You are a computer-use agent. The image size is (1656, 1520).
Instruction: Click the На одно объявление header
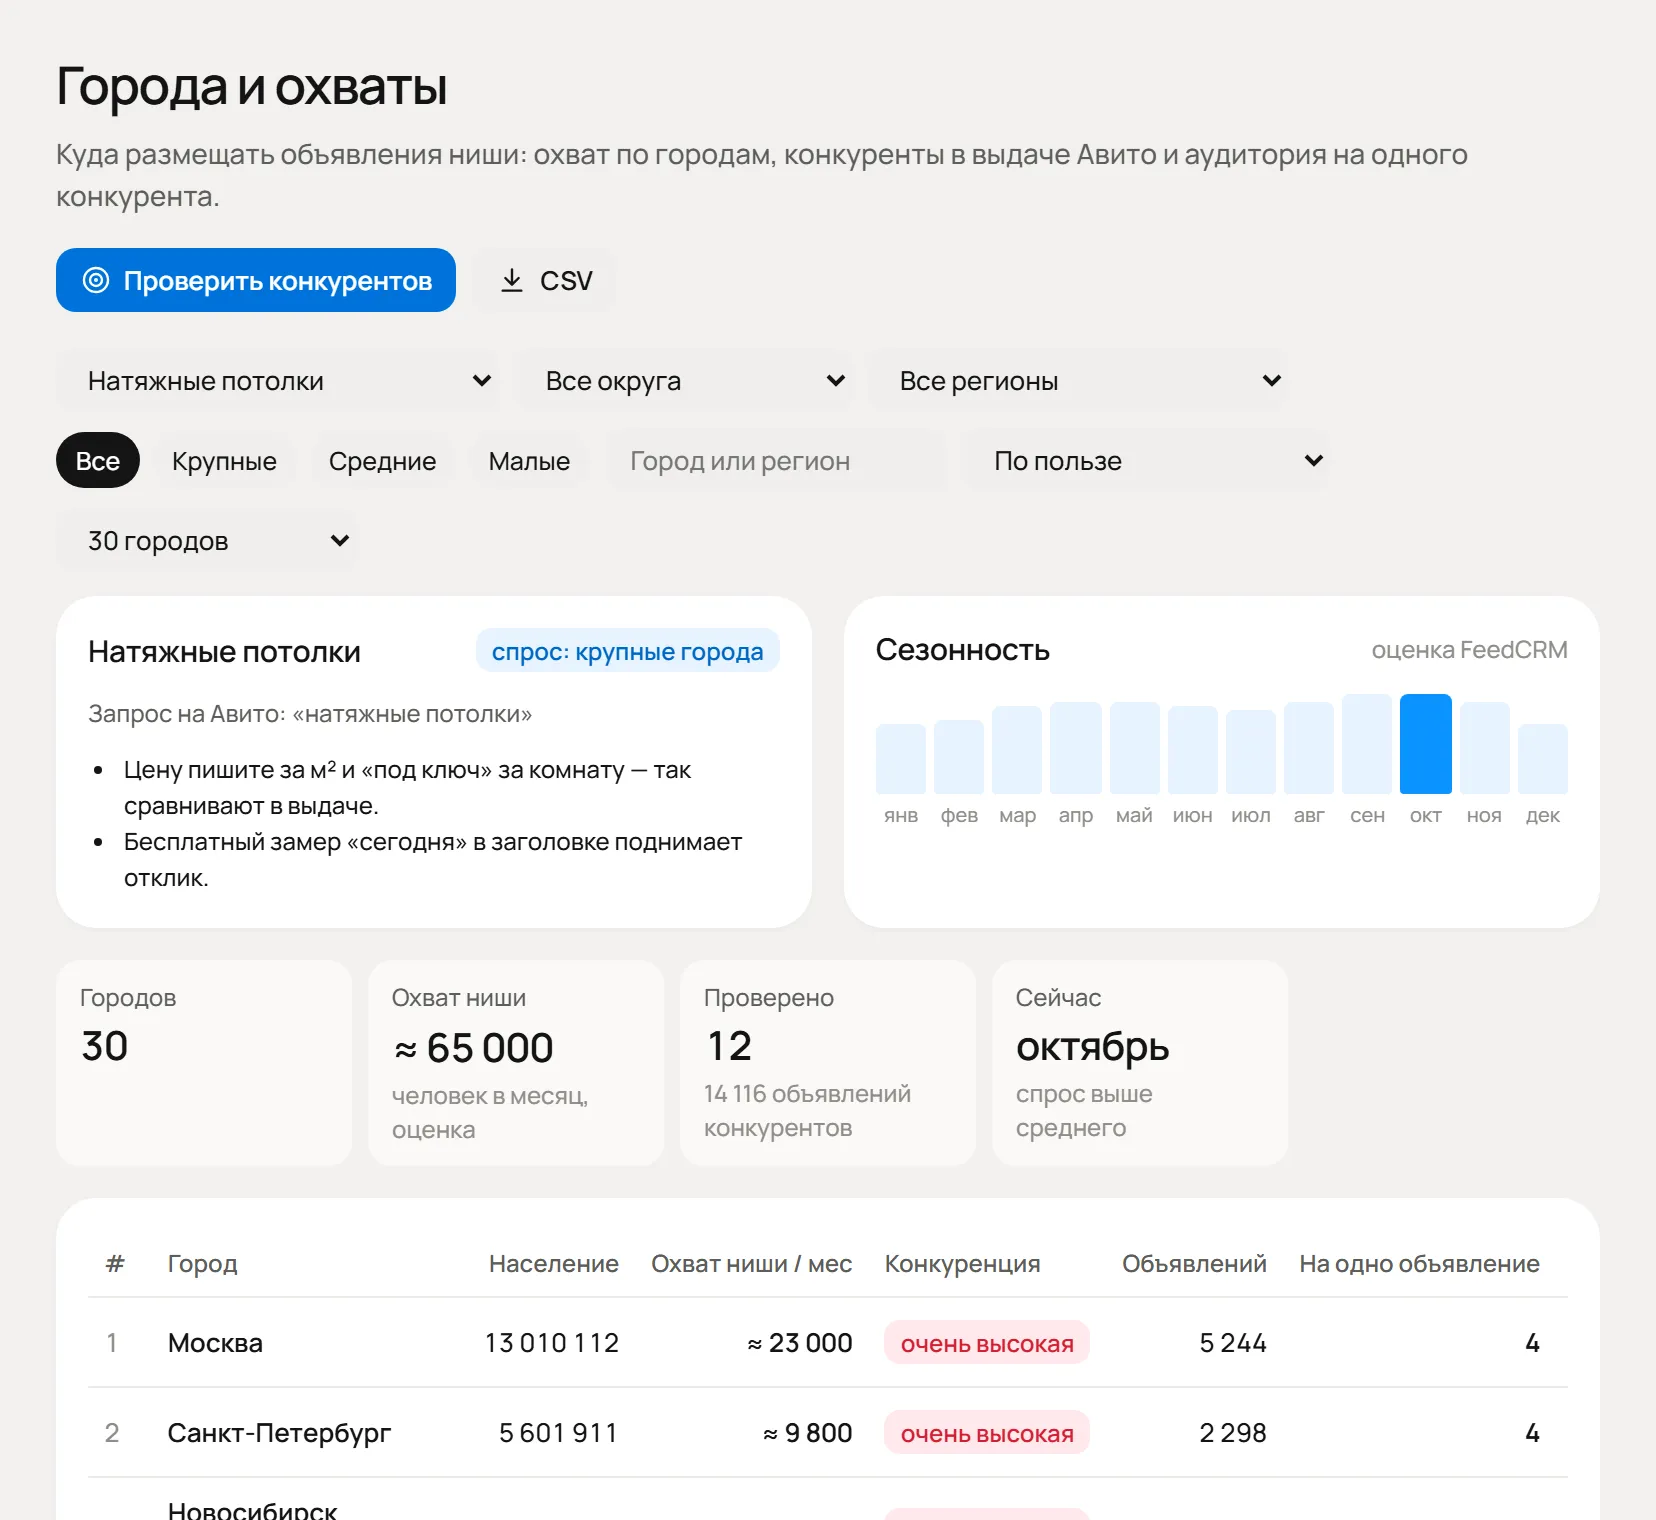(1420, 1263)
